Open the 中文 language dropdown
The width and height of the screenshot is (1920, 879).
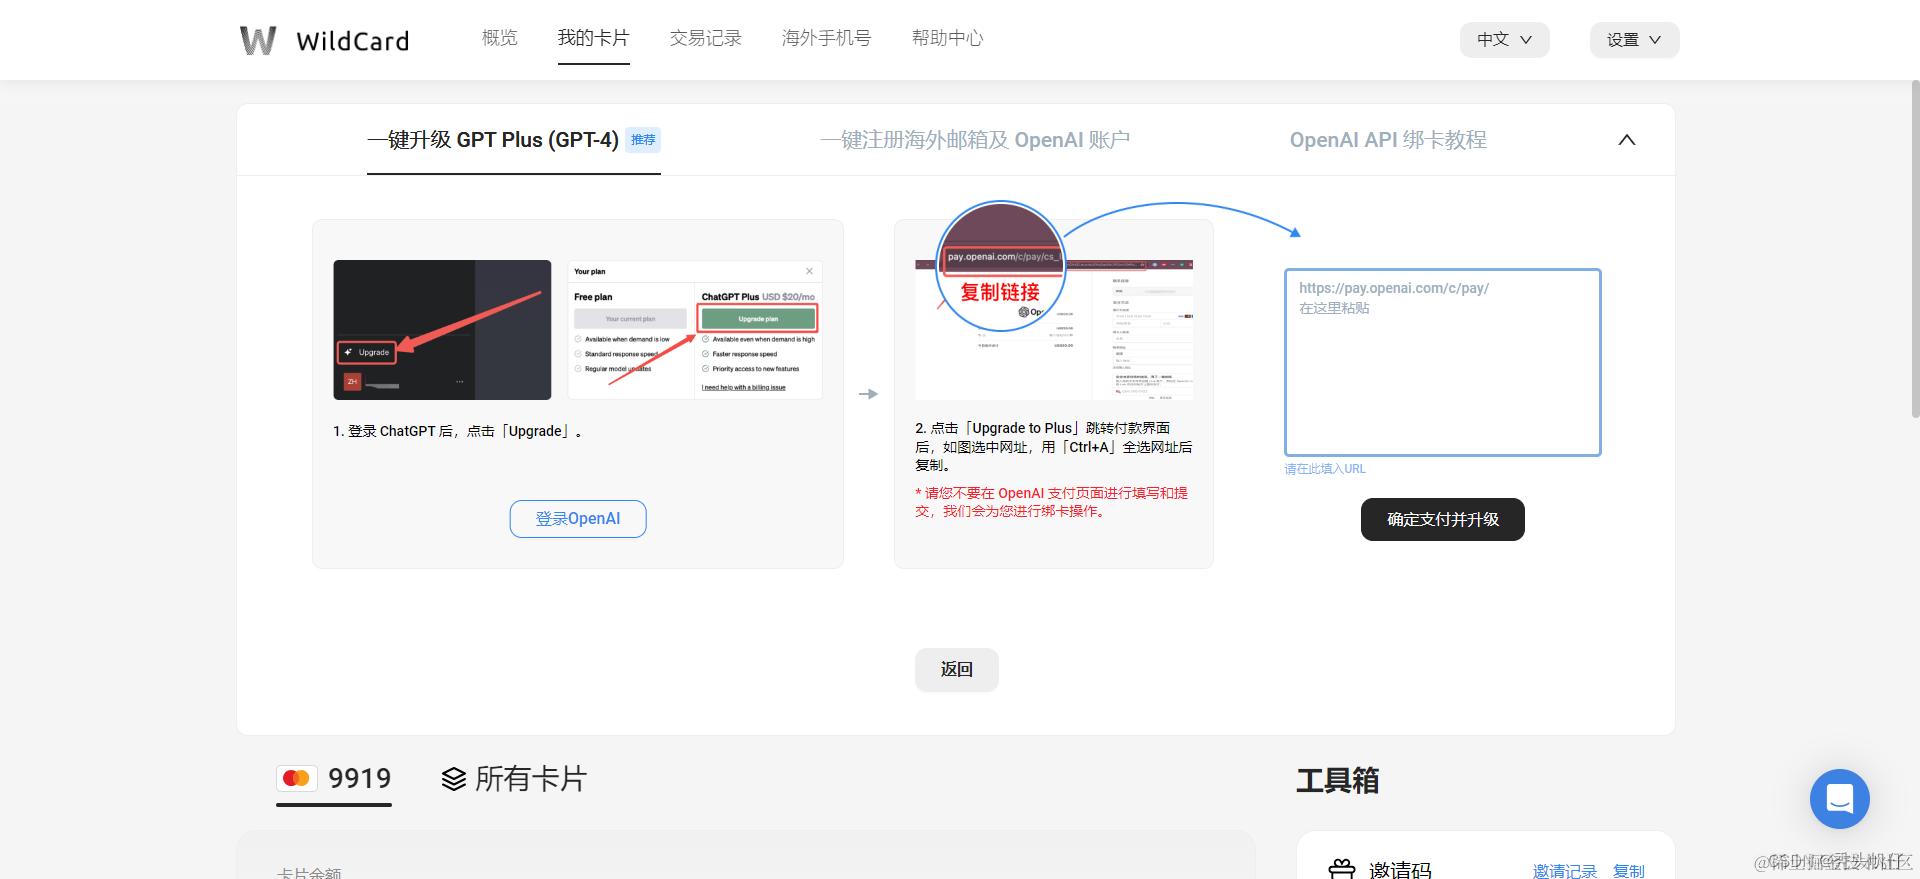[x=1504, y=40]
